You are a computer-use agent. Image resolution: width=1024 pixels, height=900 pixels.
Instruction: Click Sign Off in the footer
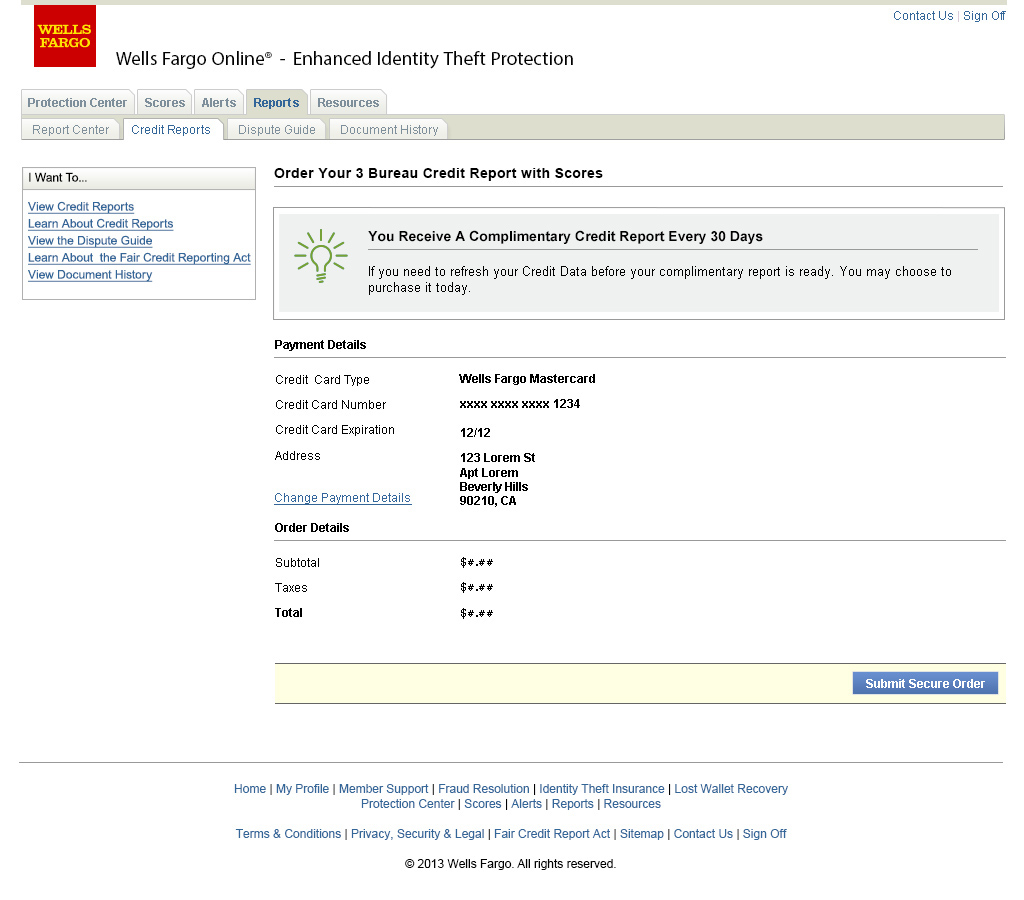point(764,833)
